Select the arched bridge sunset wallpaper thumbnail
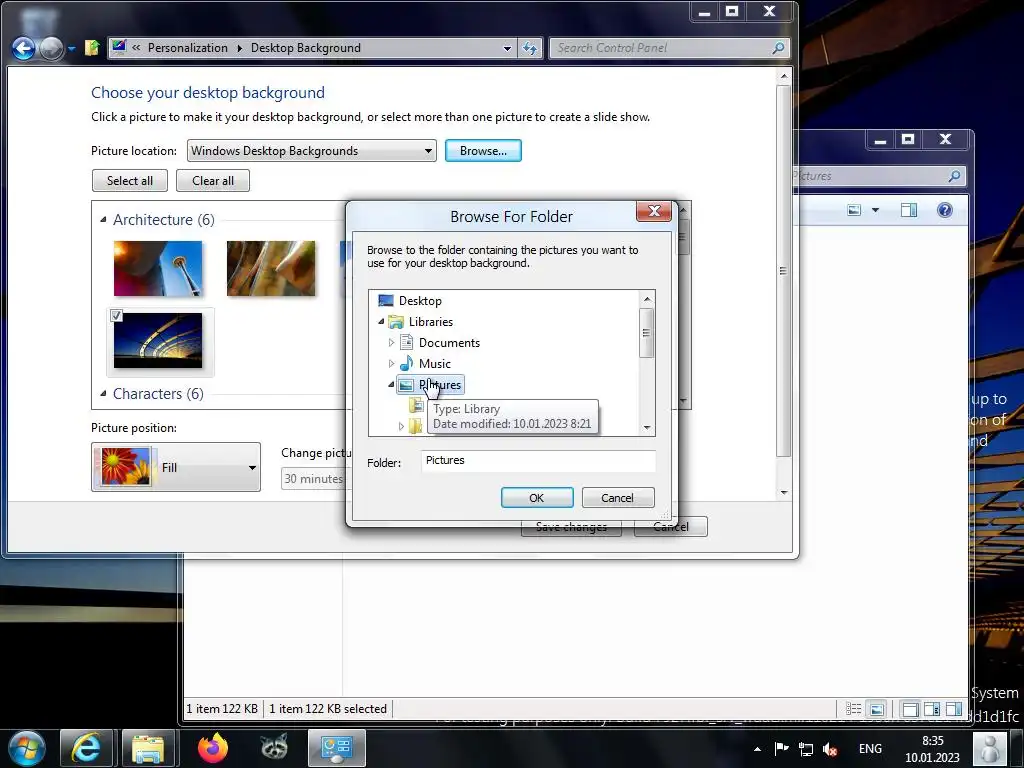Screen dimensions: 1024x768 point(158,340)
